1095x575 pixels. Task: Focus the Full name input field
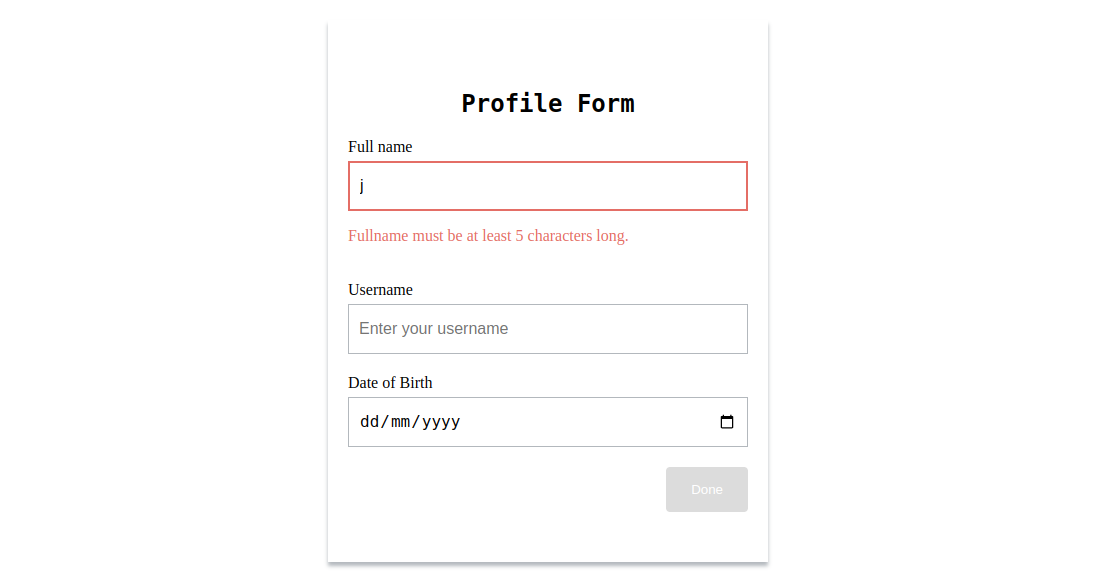548,186
